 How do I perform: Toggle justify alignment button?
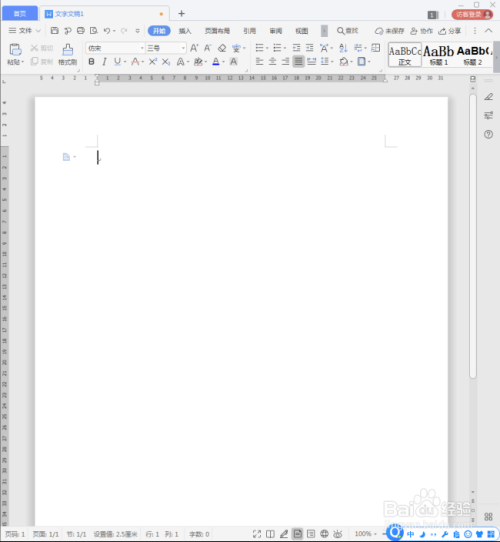point(298,62)
